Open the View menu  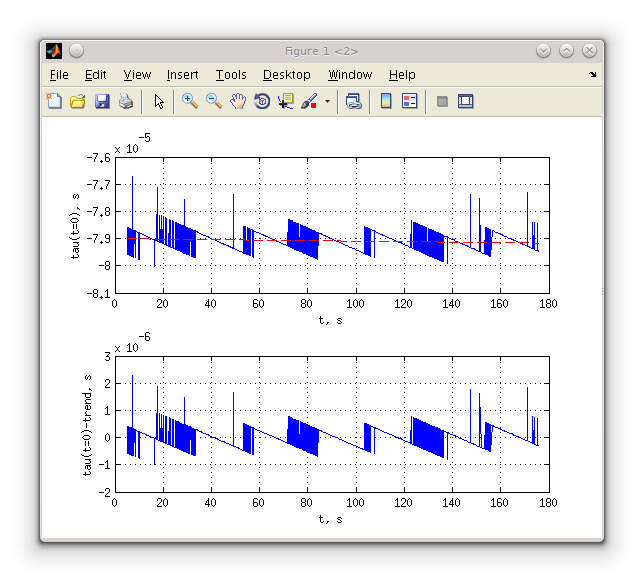137,75
